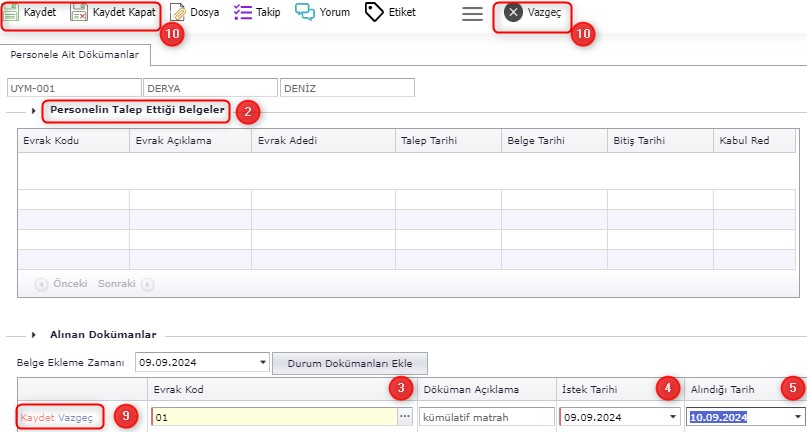Open the Takip checklist icon
This screenshot has height=432, width=807.
[x=242, y=12]
